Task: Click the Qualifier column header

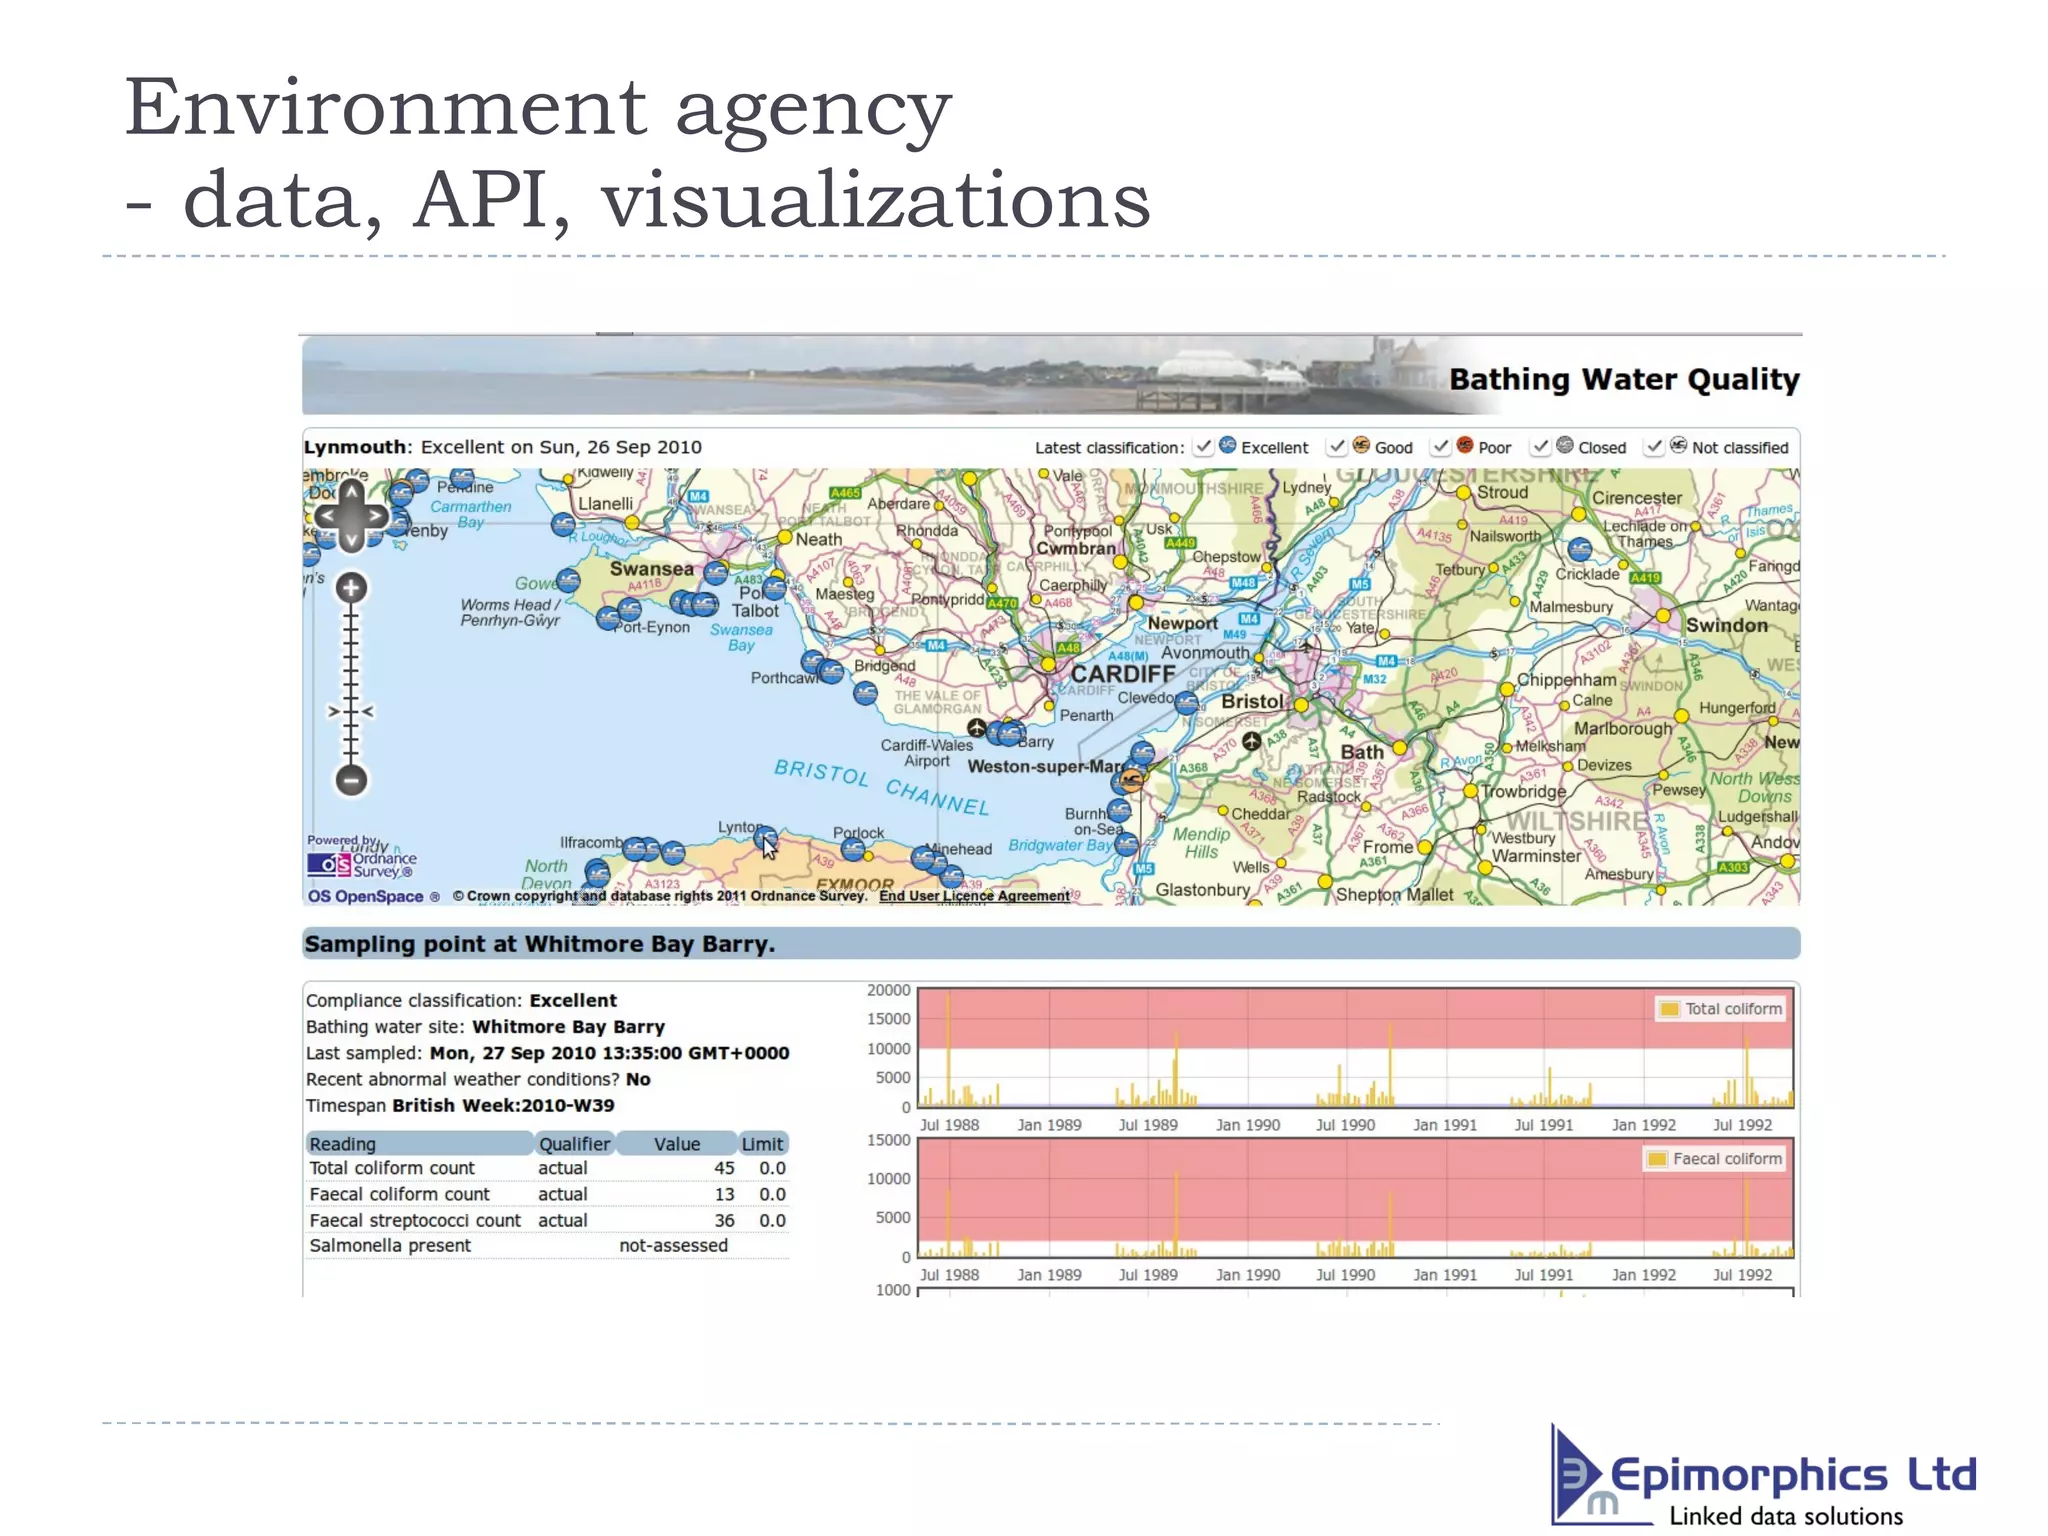Action: click(x=574, y=1144)
